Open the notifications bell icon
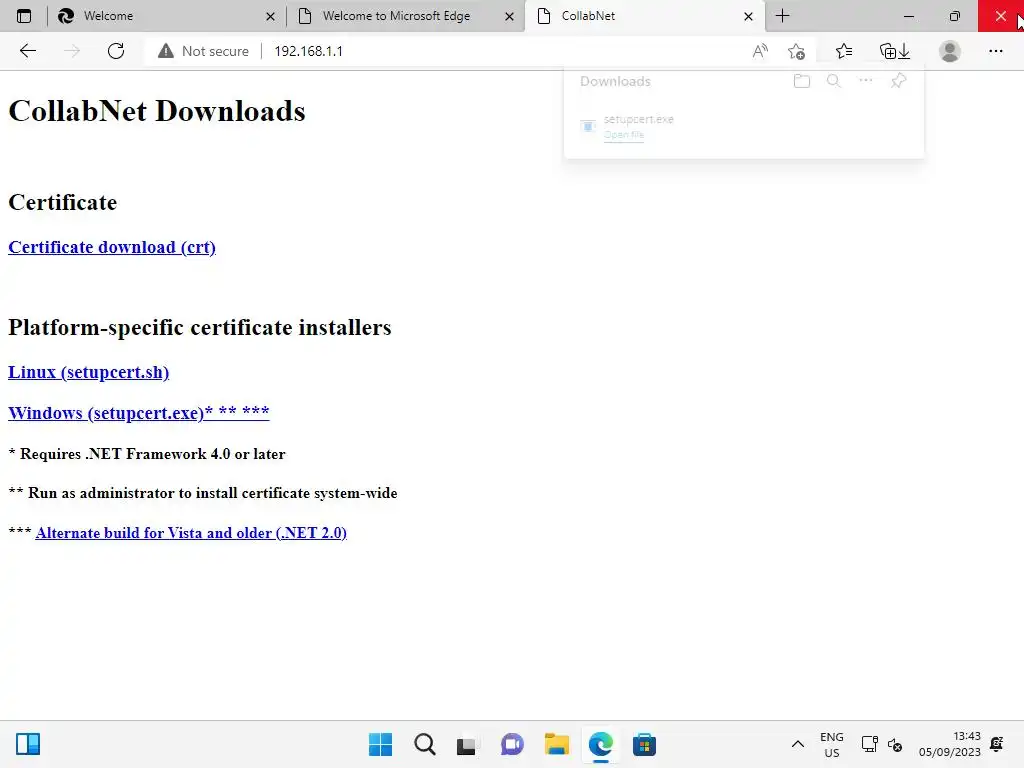The height and width of the screenshot is (768, 1024). pos(997,744)
